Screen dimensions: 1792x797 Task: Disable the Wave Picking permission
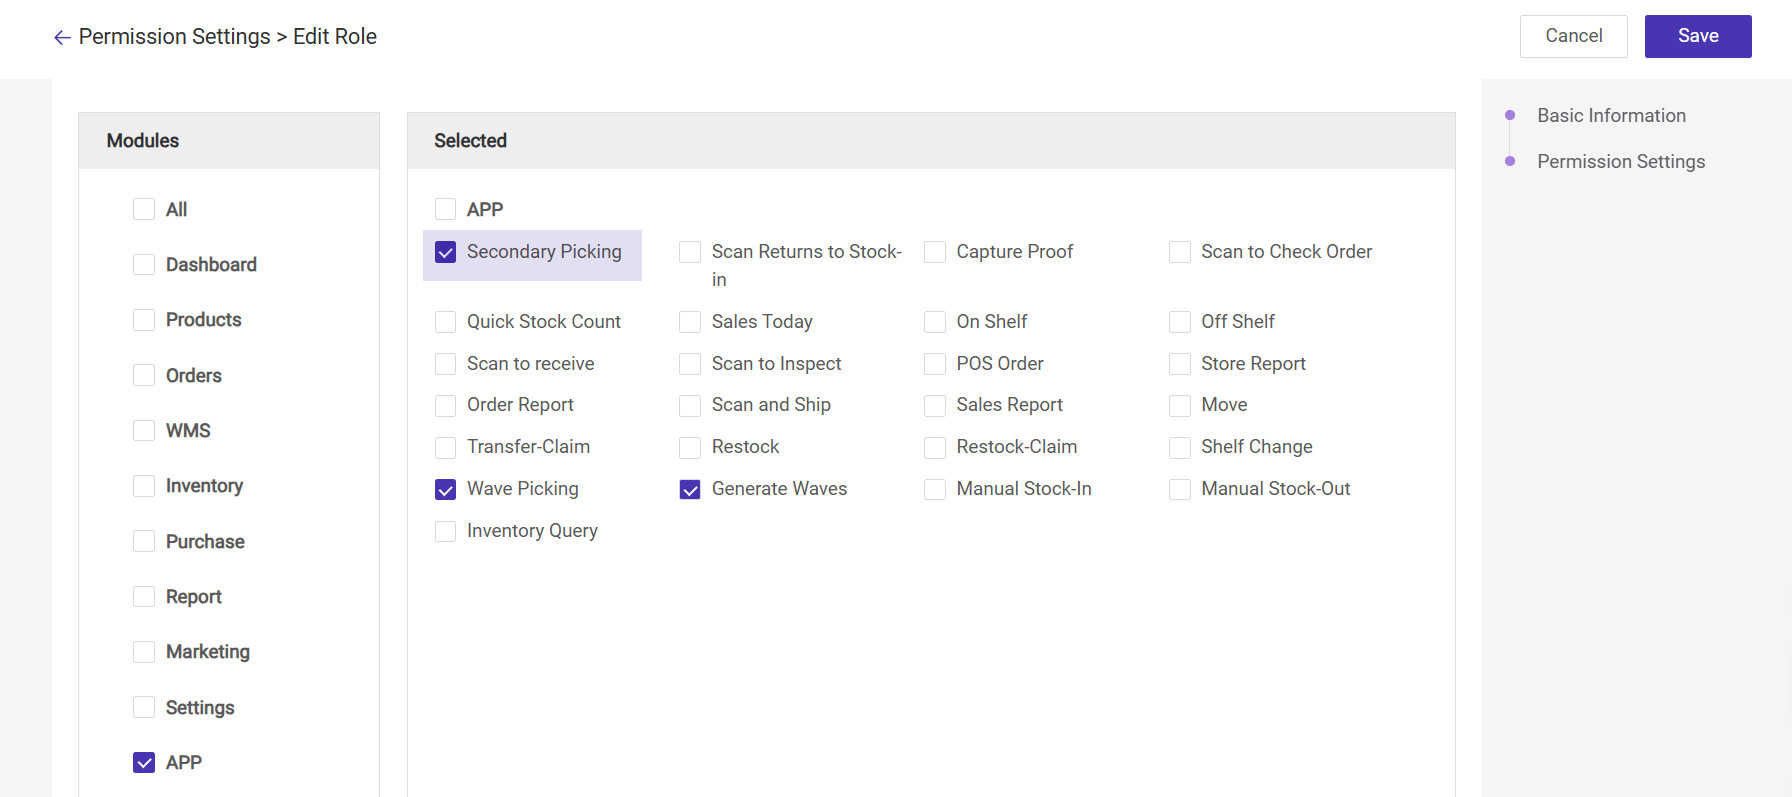446,490
